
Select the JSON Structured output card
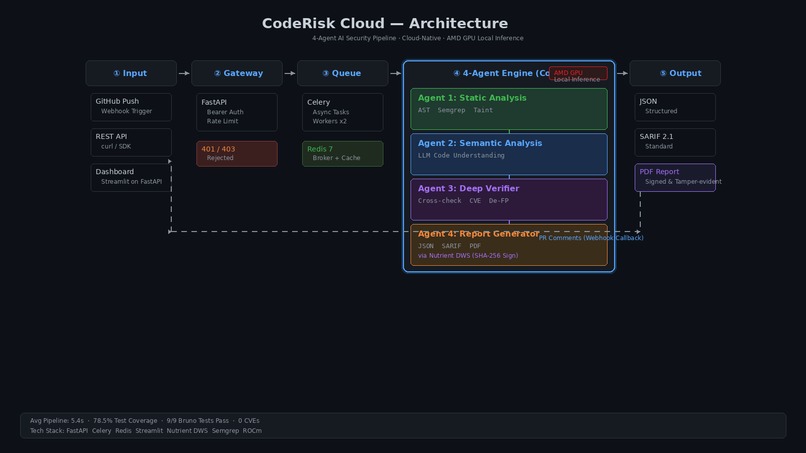(x=675, y=107)
